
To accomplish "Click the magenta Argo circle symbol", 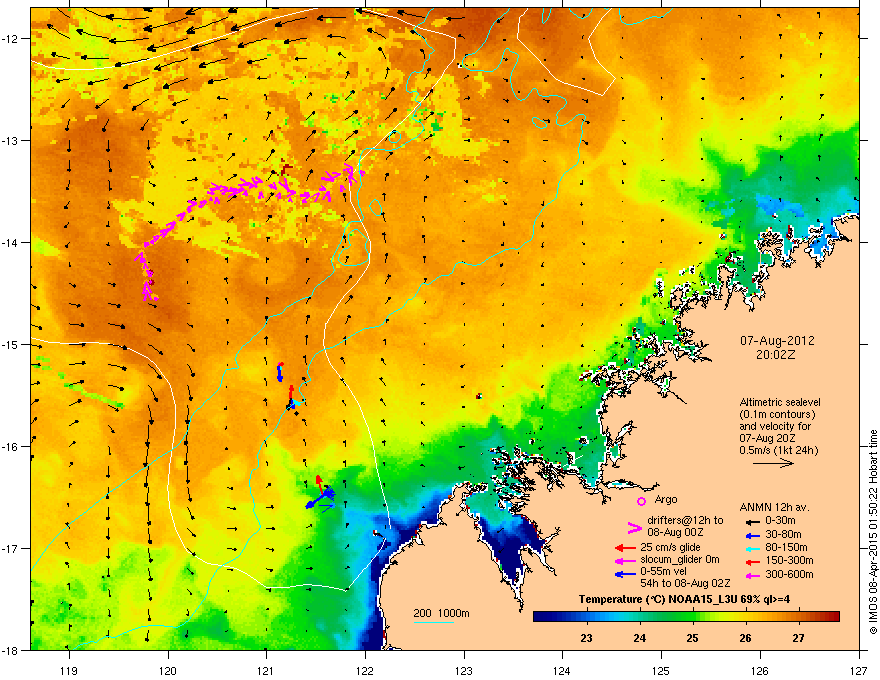I will [x=641, y=501].
